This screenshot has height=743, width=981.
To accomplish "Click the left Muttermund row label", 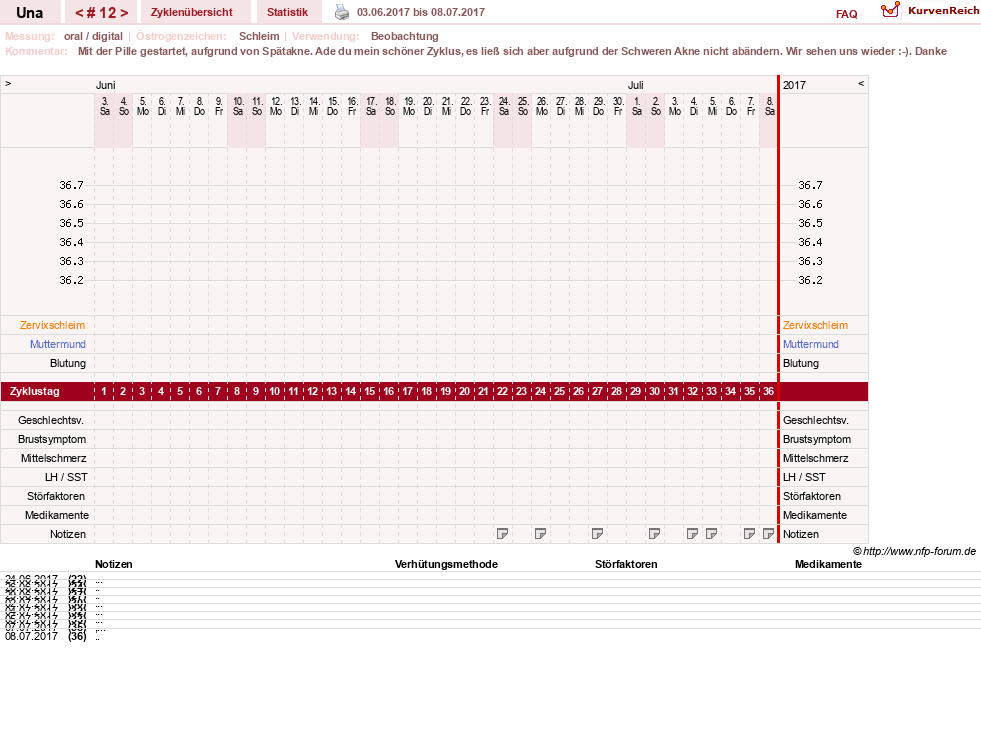I will 58,344.
